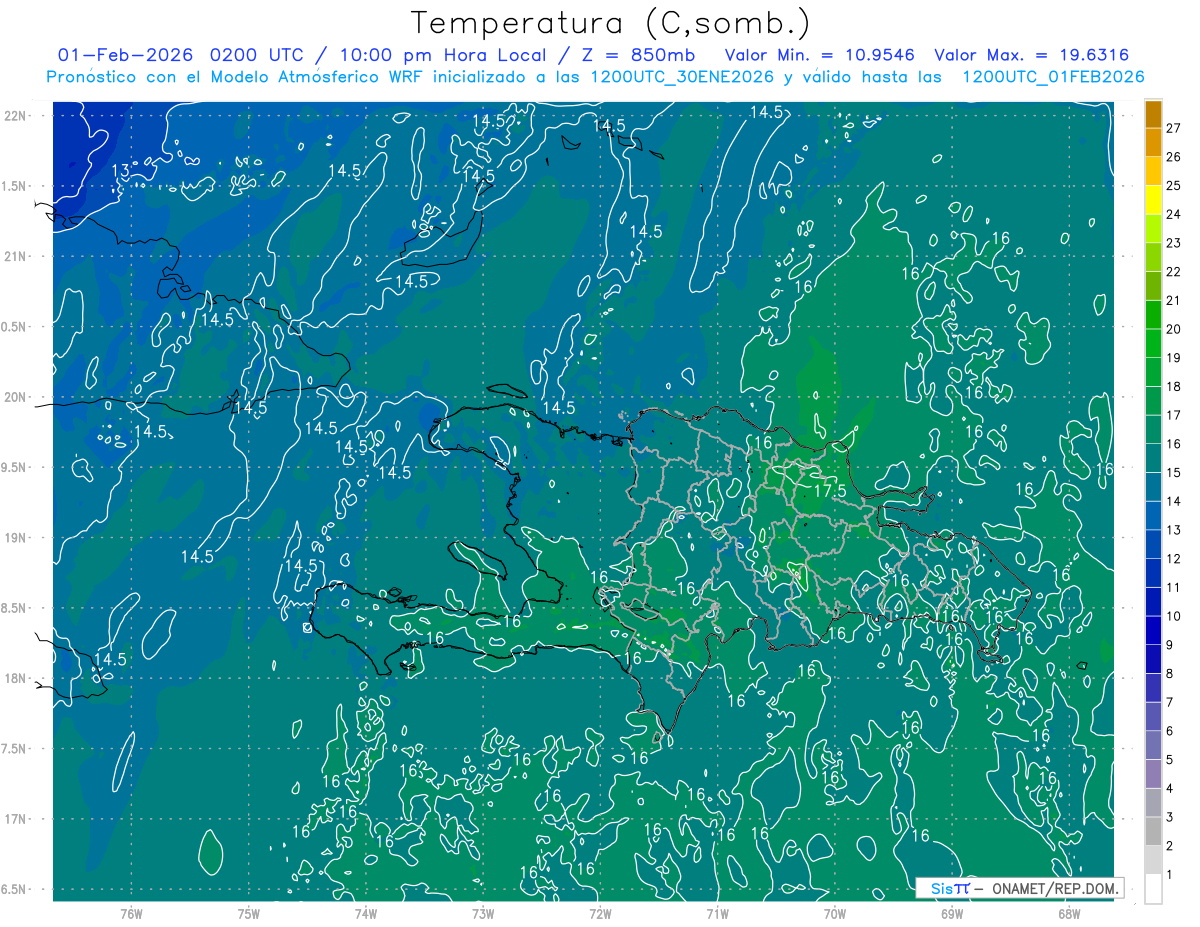Click the date text "01-Feb-2026 0200 UTC"
Viewport: 1200px width, 927px height.
click(x=182, y=55)
